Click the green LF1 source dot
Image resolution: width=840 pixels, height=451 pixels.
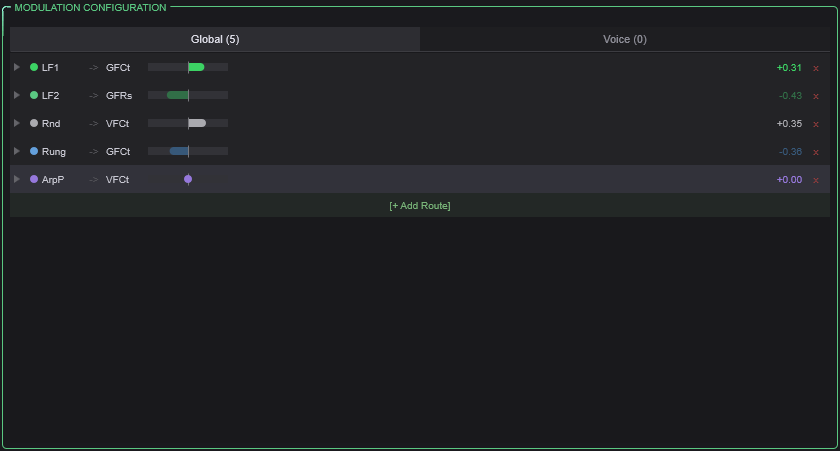pyautogui.click(x=34, y=67)
